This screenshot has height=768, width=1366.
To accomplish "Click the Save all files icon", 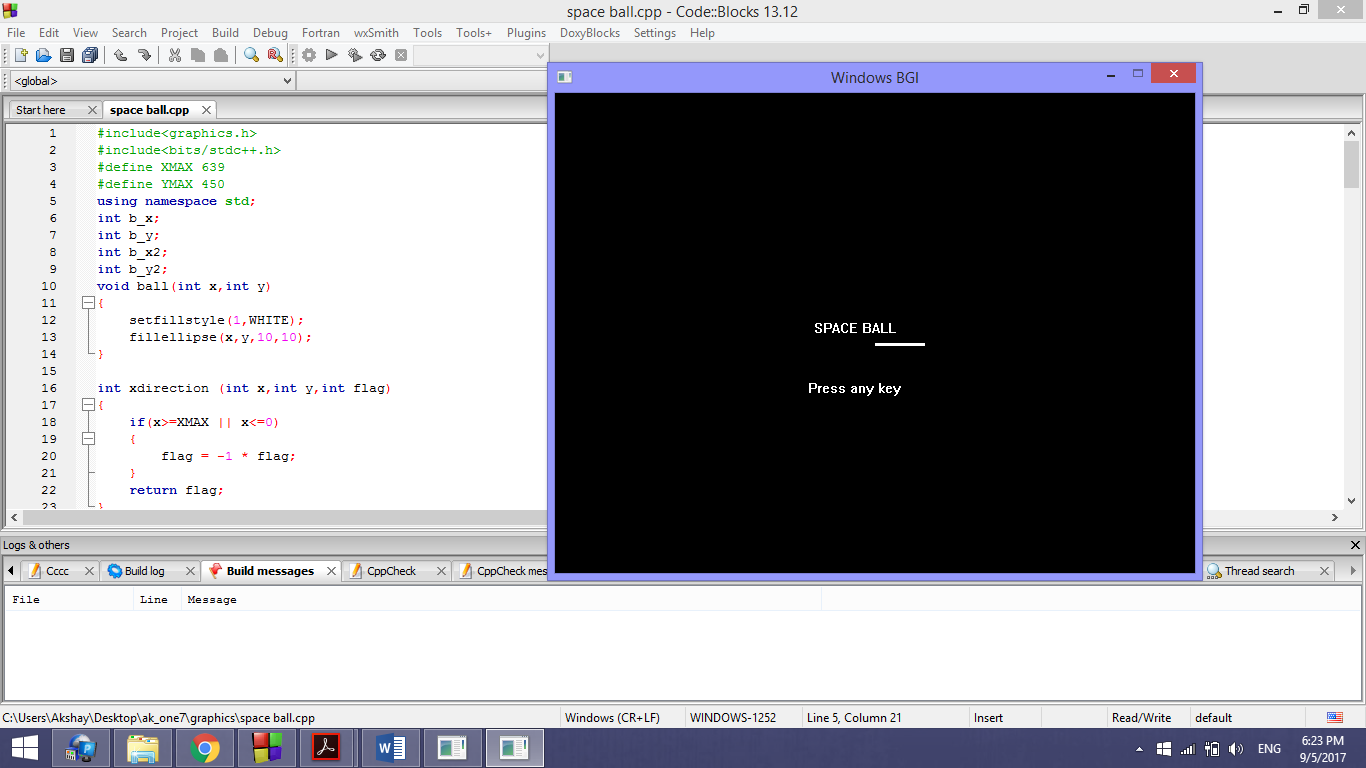I will (90, 55).
